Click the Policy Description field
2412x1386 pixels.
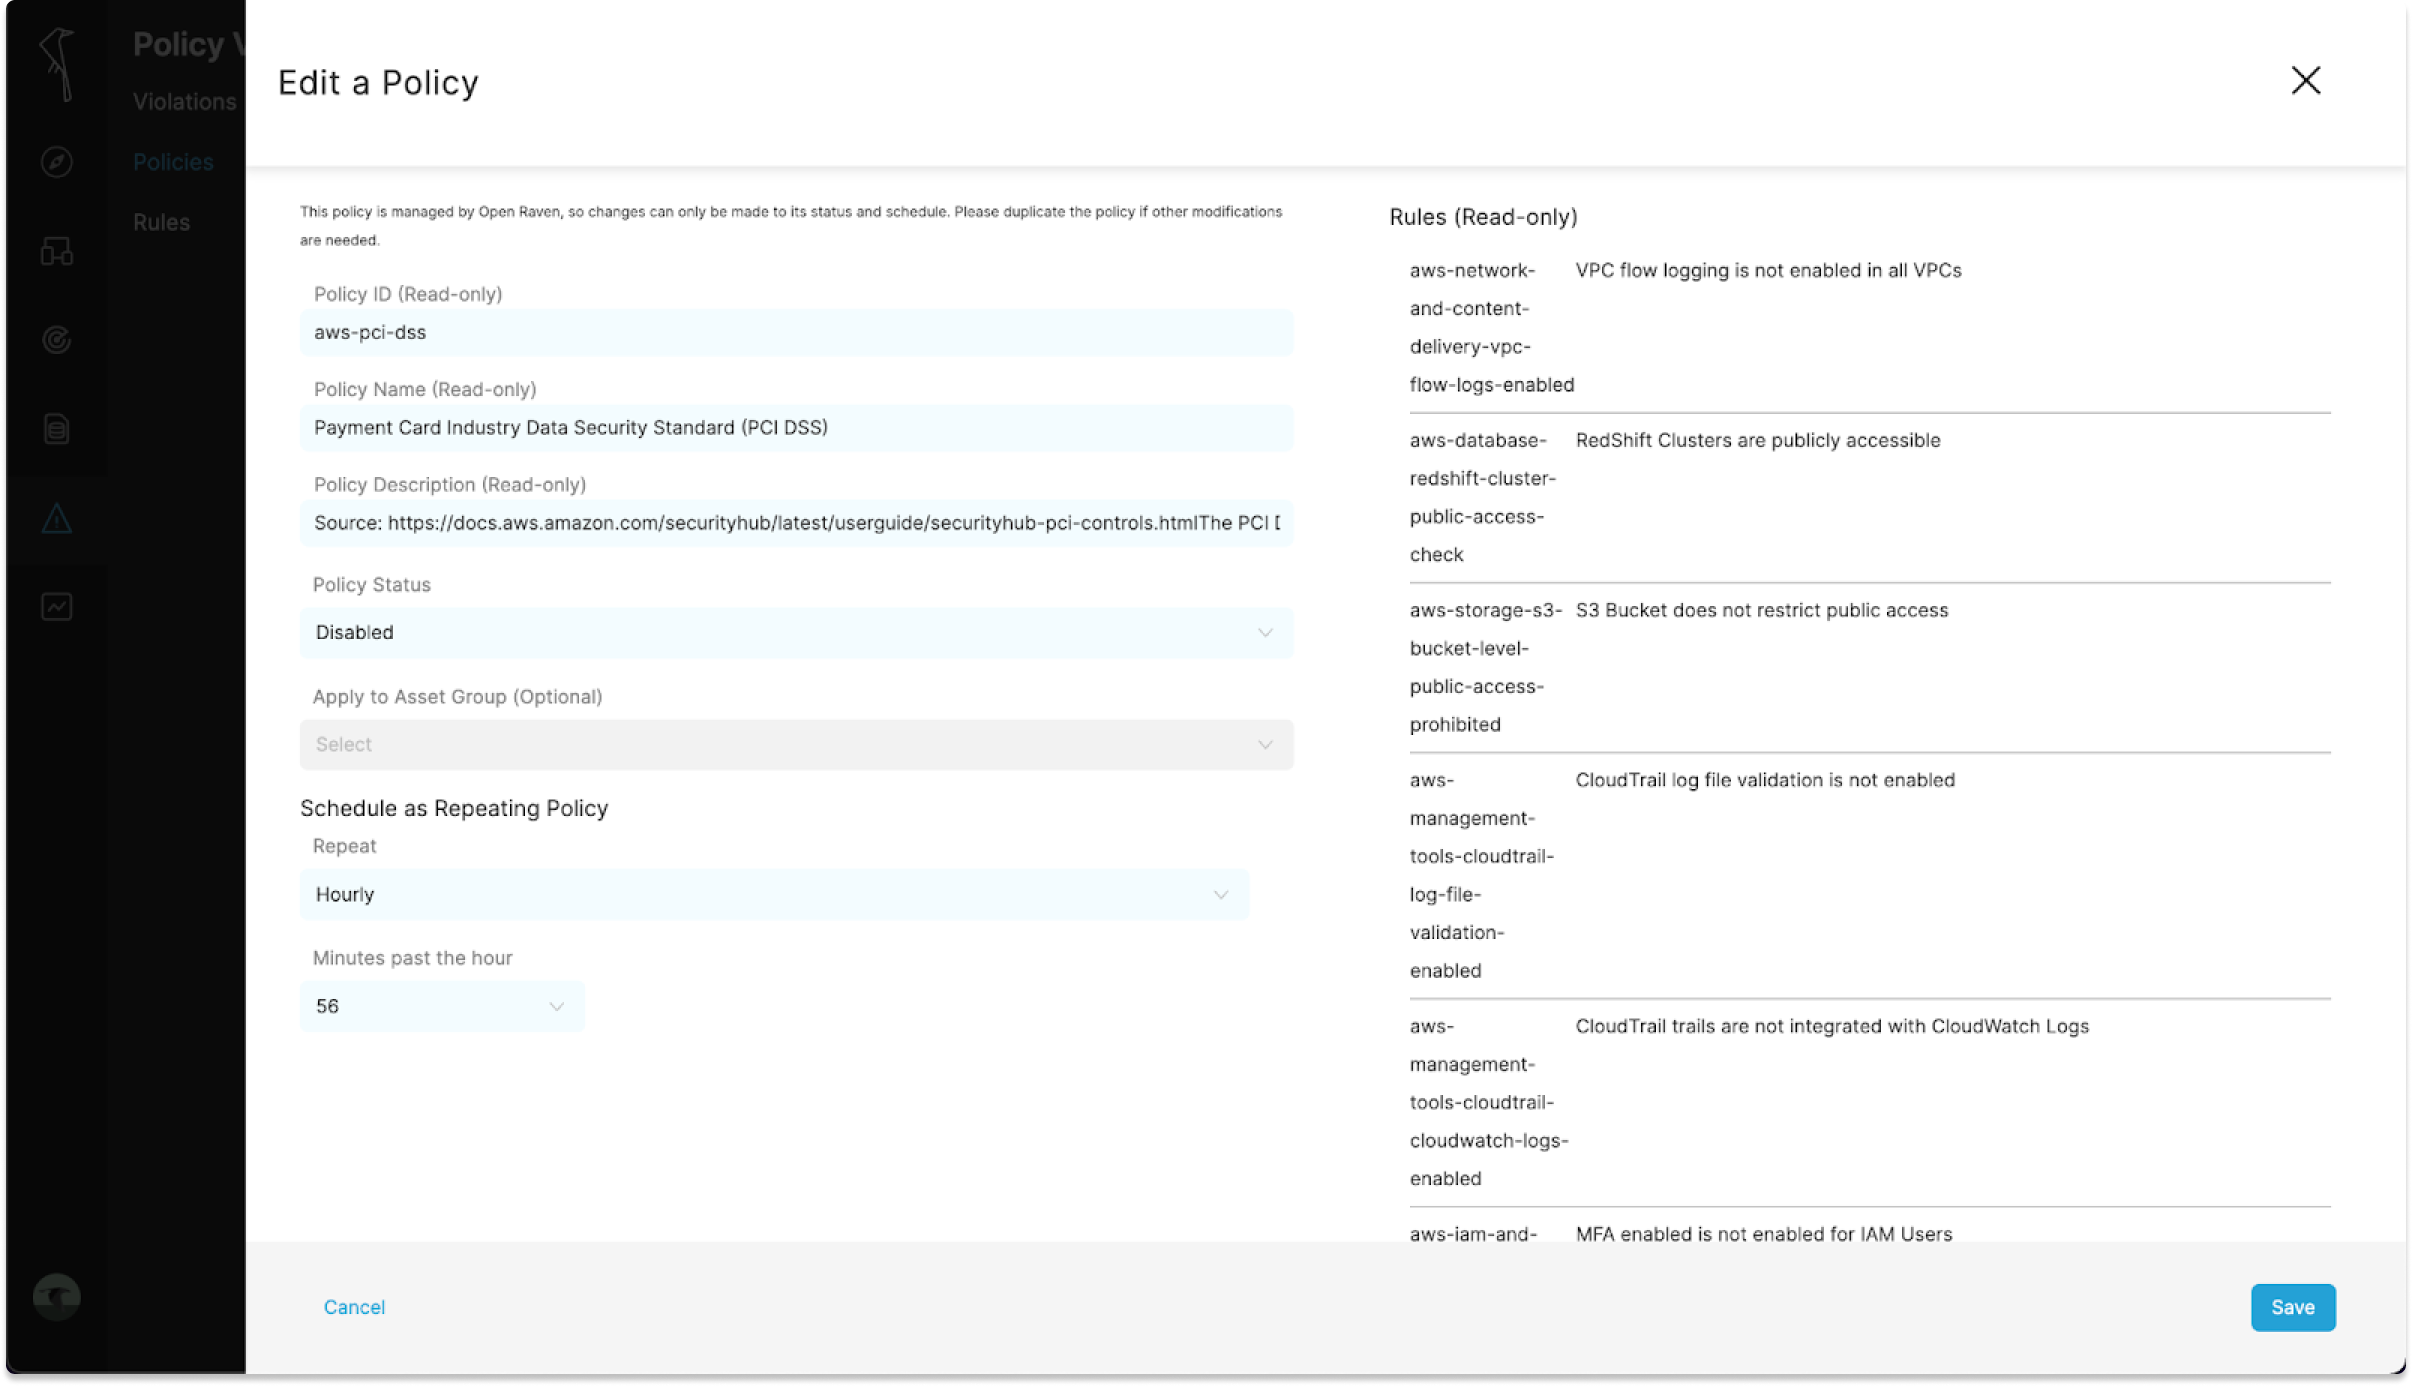(796, 523)
